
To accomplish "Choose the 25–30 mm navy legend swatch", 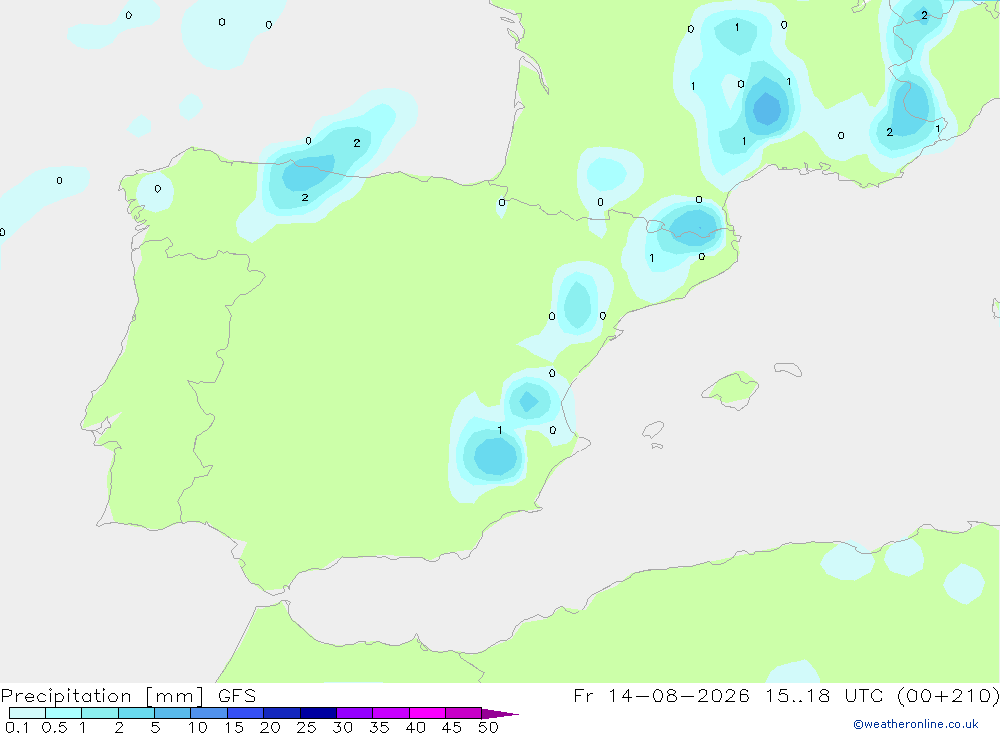I will (318, 713).
